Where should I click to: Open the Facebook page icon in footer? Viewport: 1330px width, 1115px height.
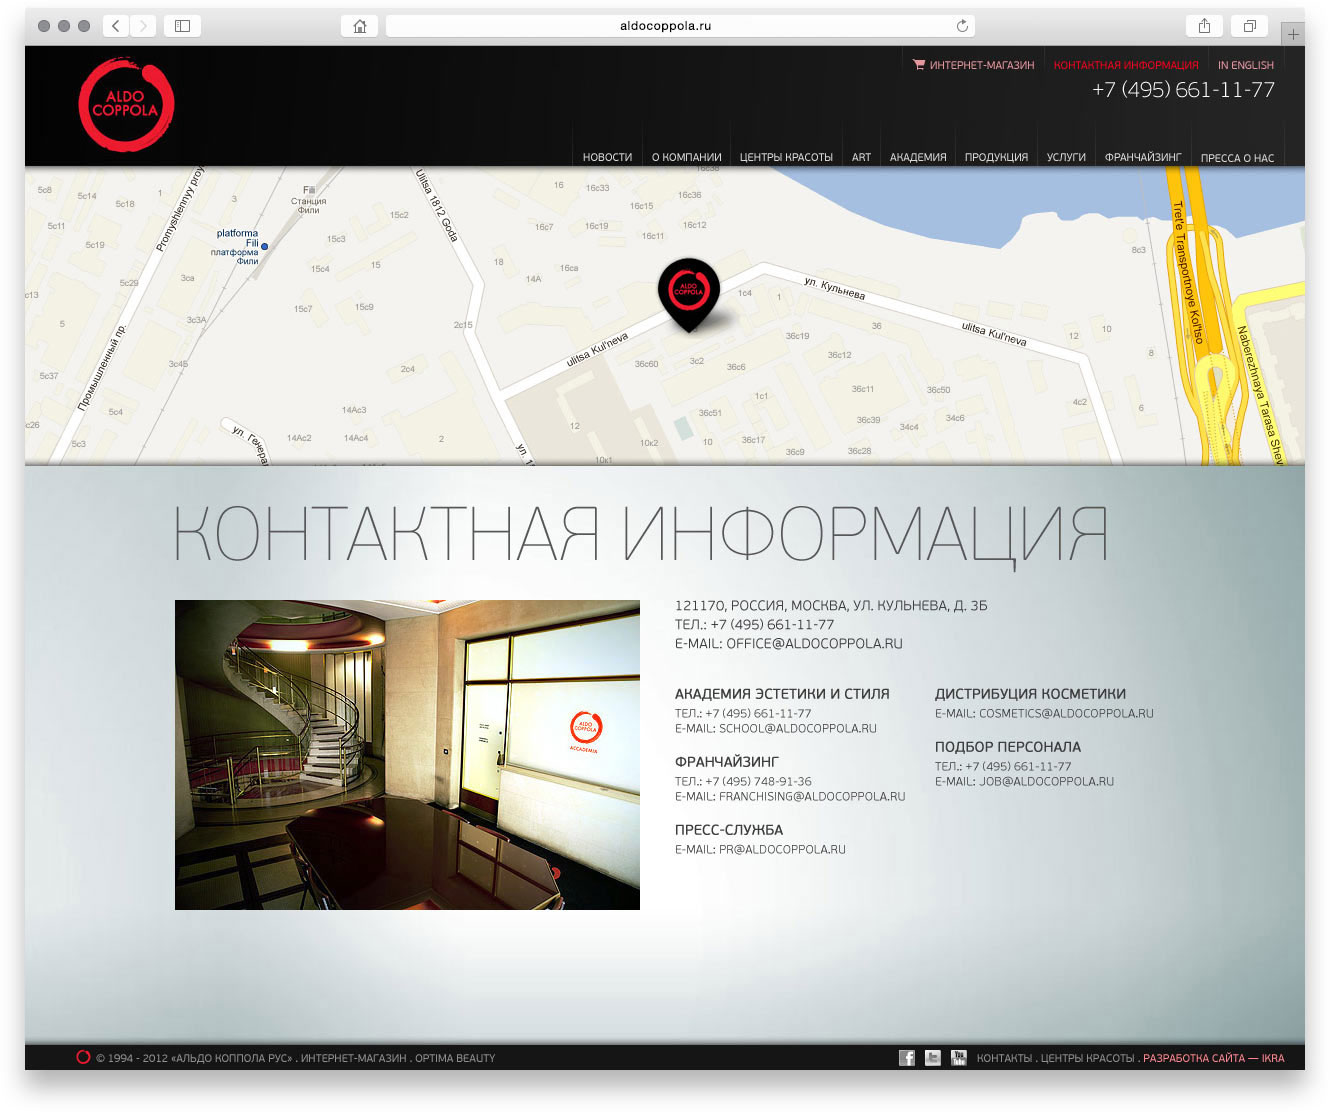[907, 1058]
